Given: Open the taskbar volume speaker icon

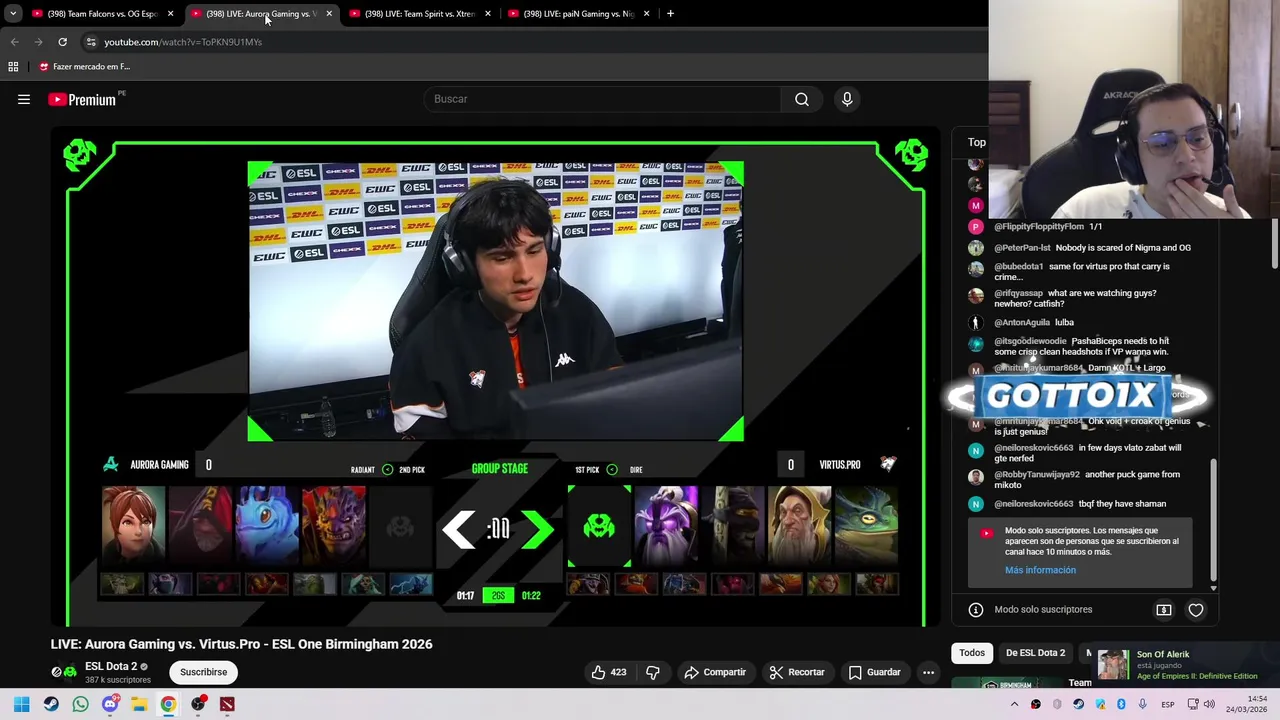Looking at the screenshot, I should point(1209,705).
